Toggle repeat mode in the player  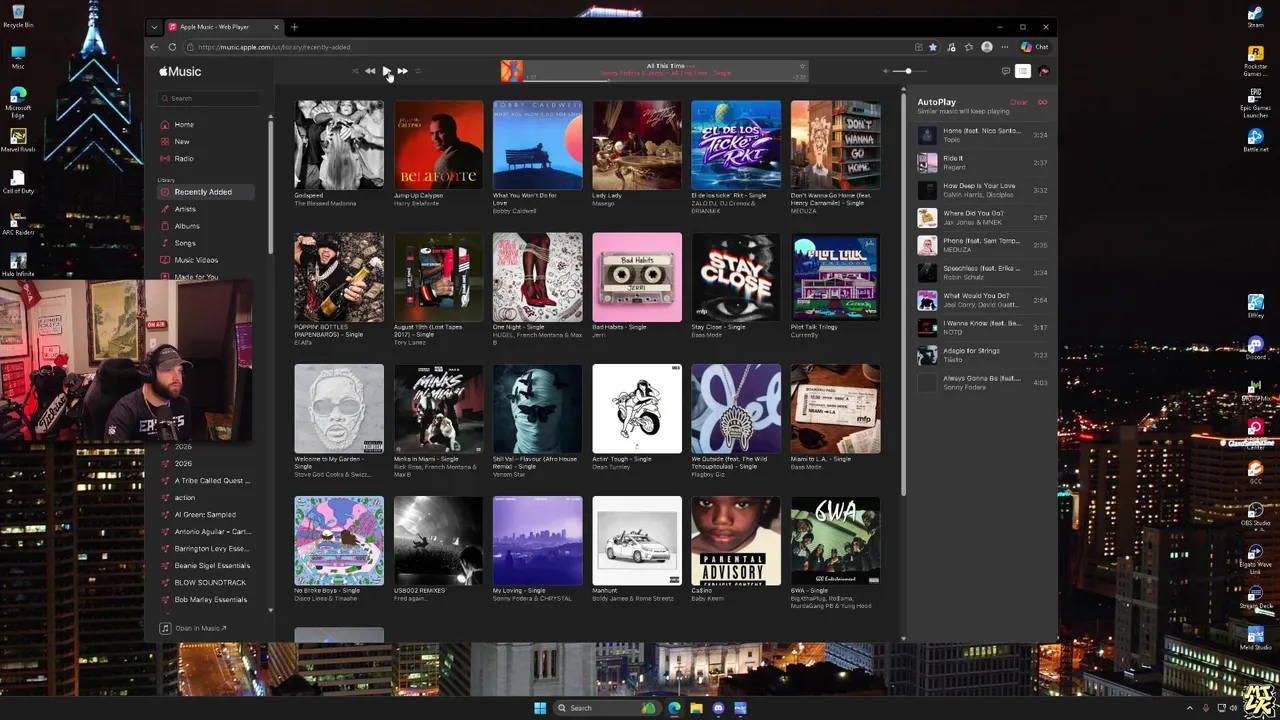coord(418,71)
